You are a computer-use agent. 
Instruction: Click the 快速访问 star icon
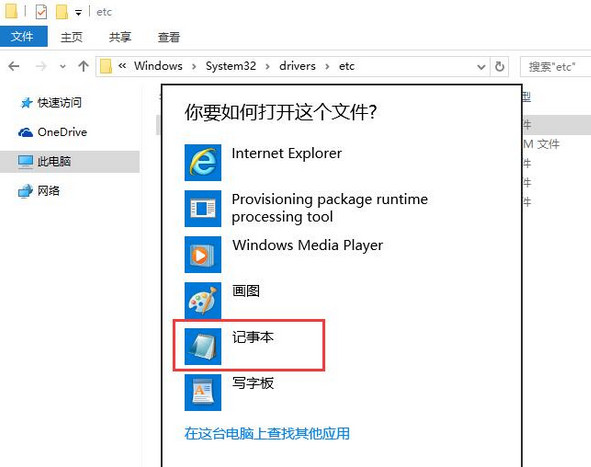[x=26, y=103]
